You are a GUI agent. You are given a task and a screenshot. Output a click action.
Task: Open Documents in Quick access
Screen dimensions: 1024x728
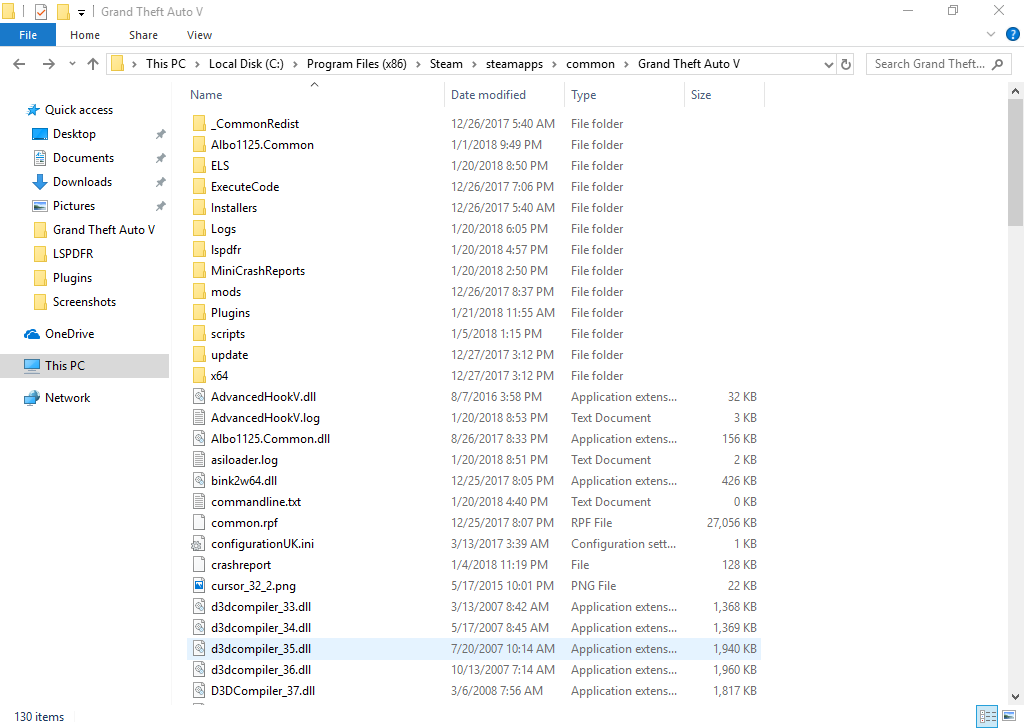pyautogui.click(x=83, y=158)
